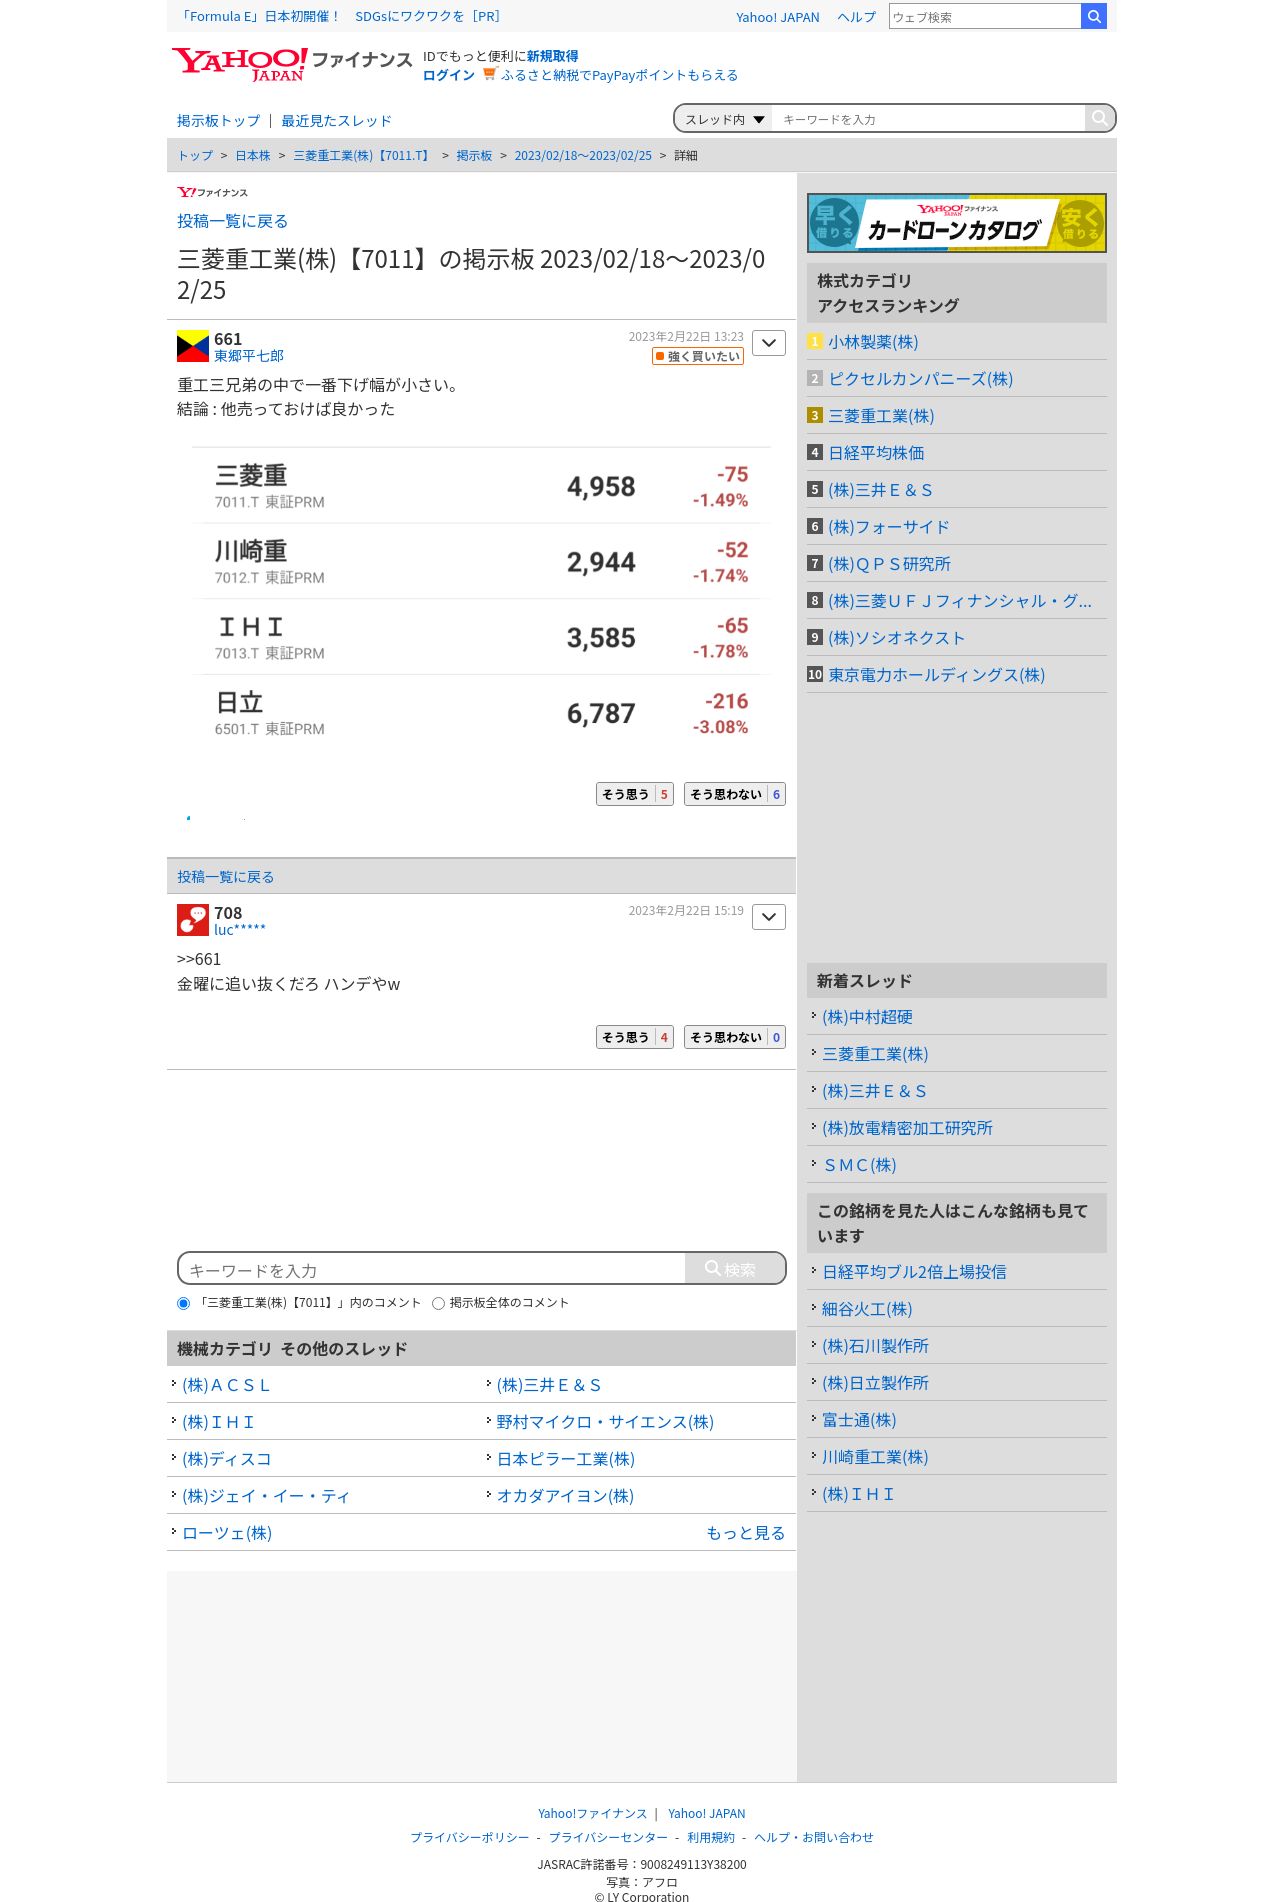Screen dimensions: 1284x1902
Task: Focus the bottom キーワードを入力 field
Action: (x=432, y=1268)
